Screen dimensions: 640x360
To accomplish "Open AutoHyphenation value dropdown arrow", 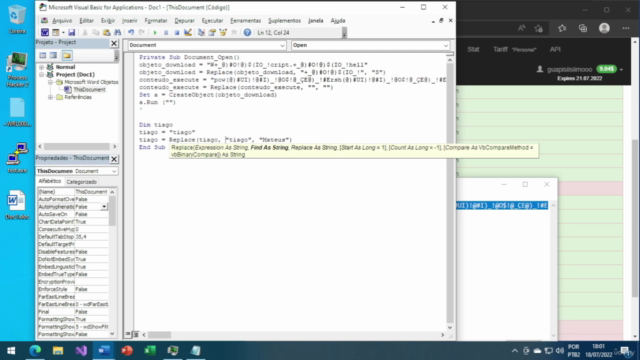I will tap(104, 207).
